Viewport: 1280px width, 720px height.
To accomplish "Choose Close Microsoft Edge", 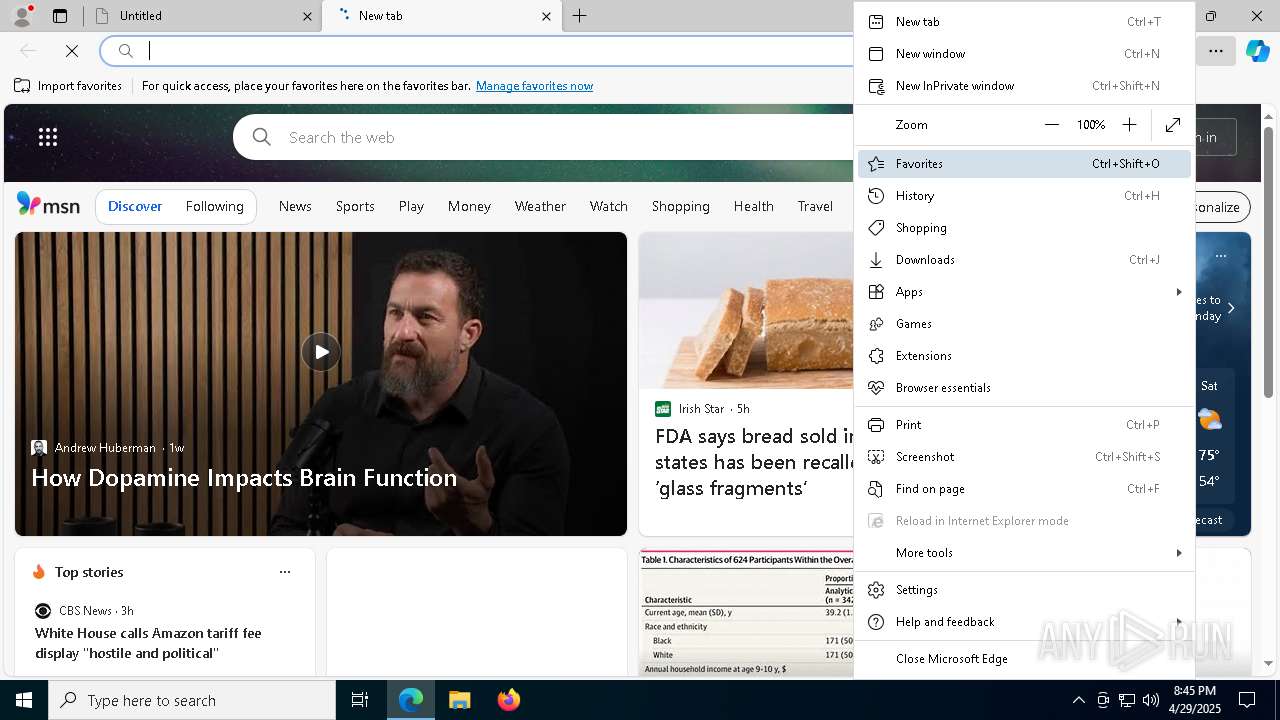I will click(1024, 659).
